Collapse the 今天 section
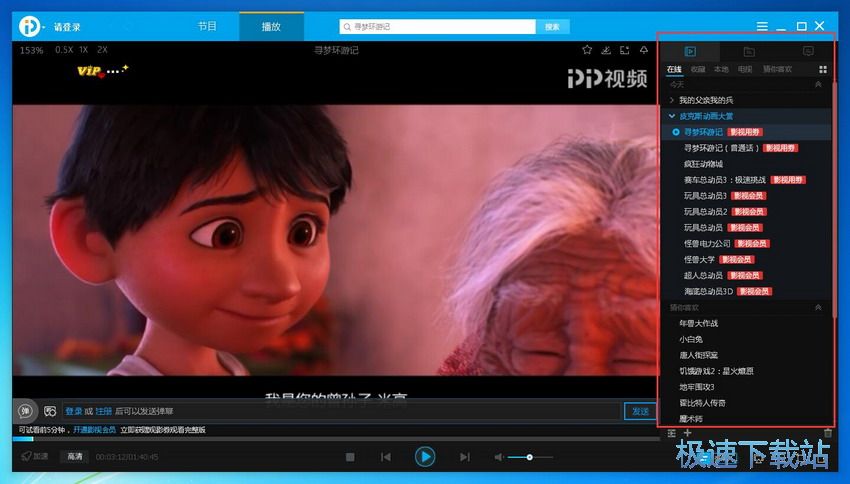850x484 pixels. [818, 85]
